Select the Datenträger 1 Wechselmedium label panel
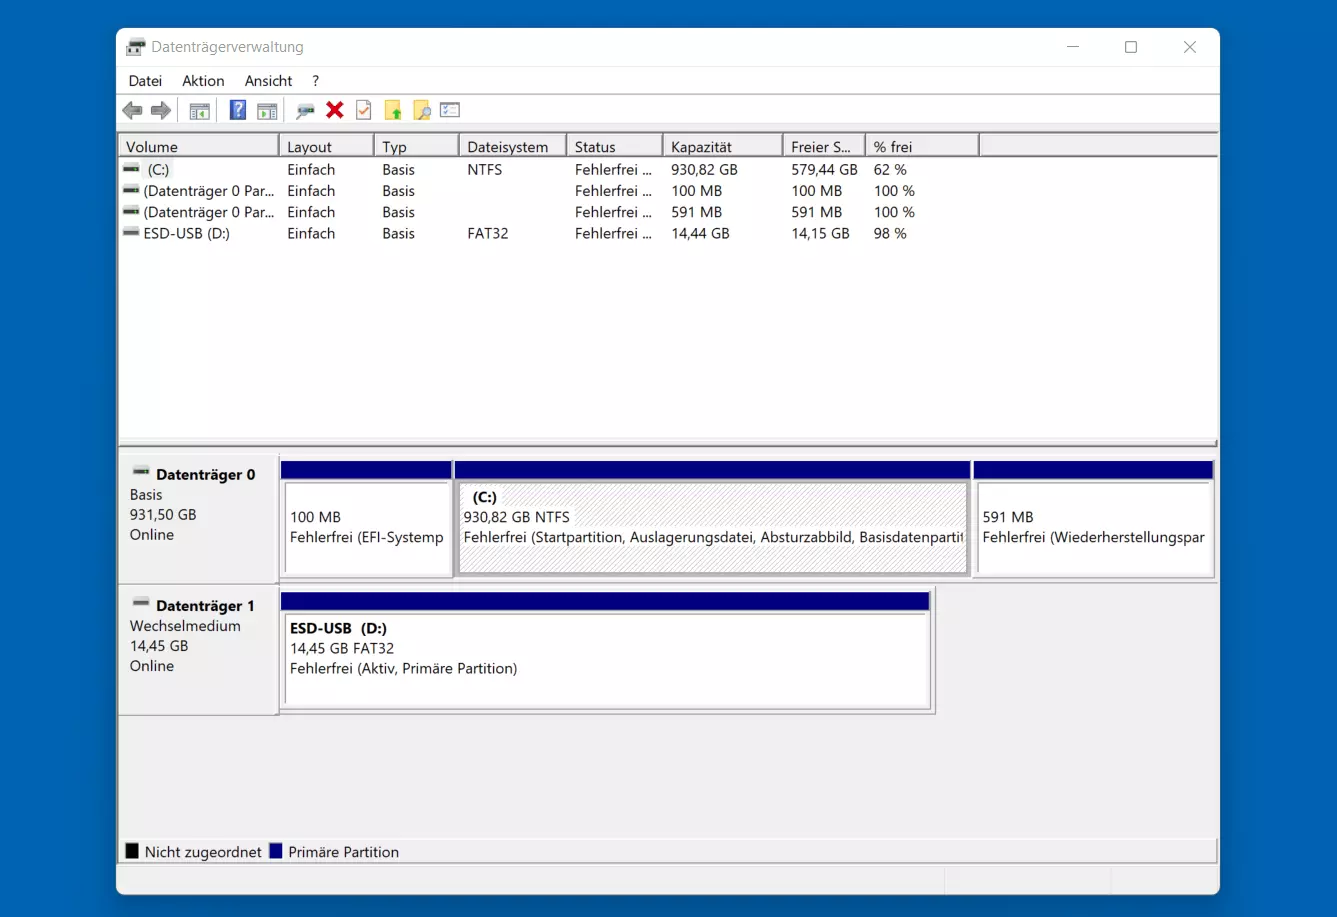Image resolution: width=1337 pixels, height=917 pixels. click(x=198, y=650)
